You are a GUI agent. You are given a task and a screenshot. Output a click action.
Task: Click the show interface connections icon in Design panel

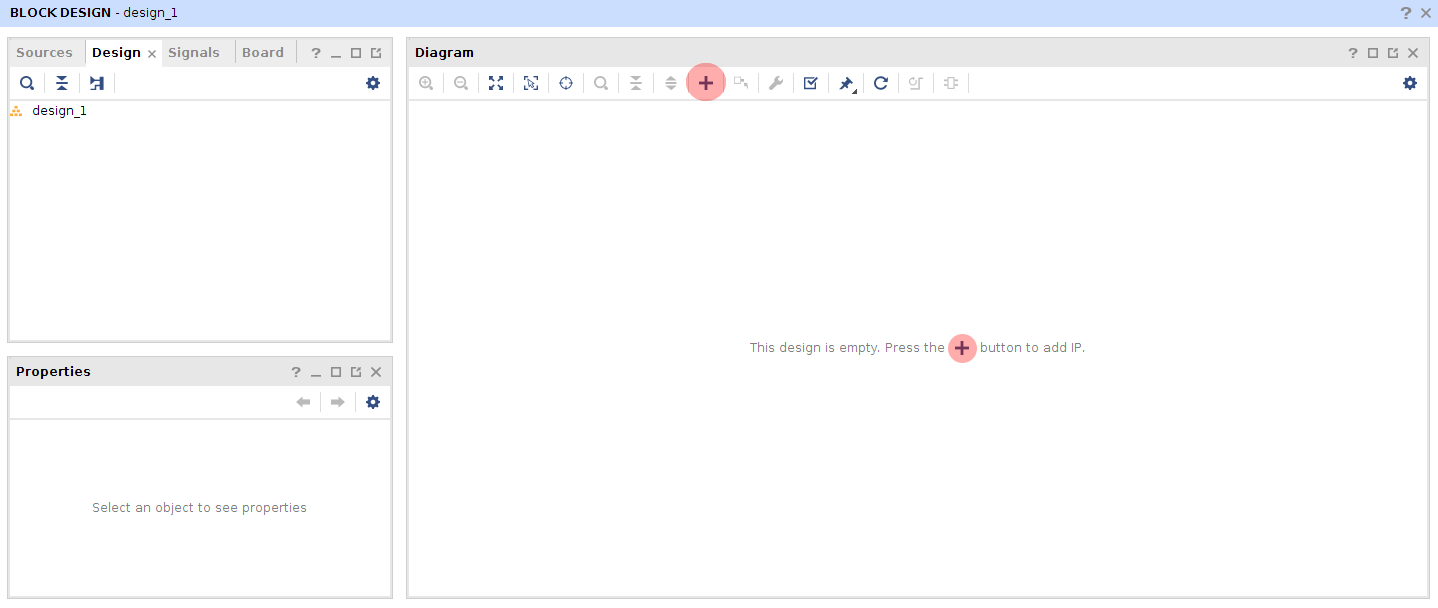click(x=97, y=83)
